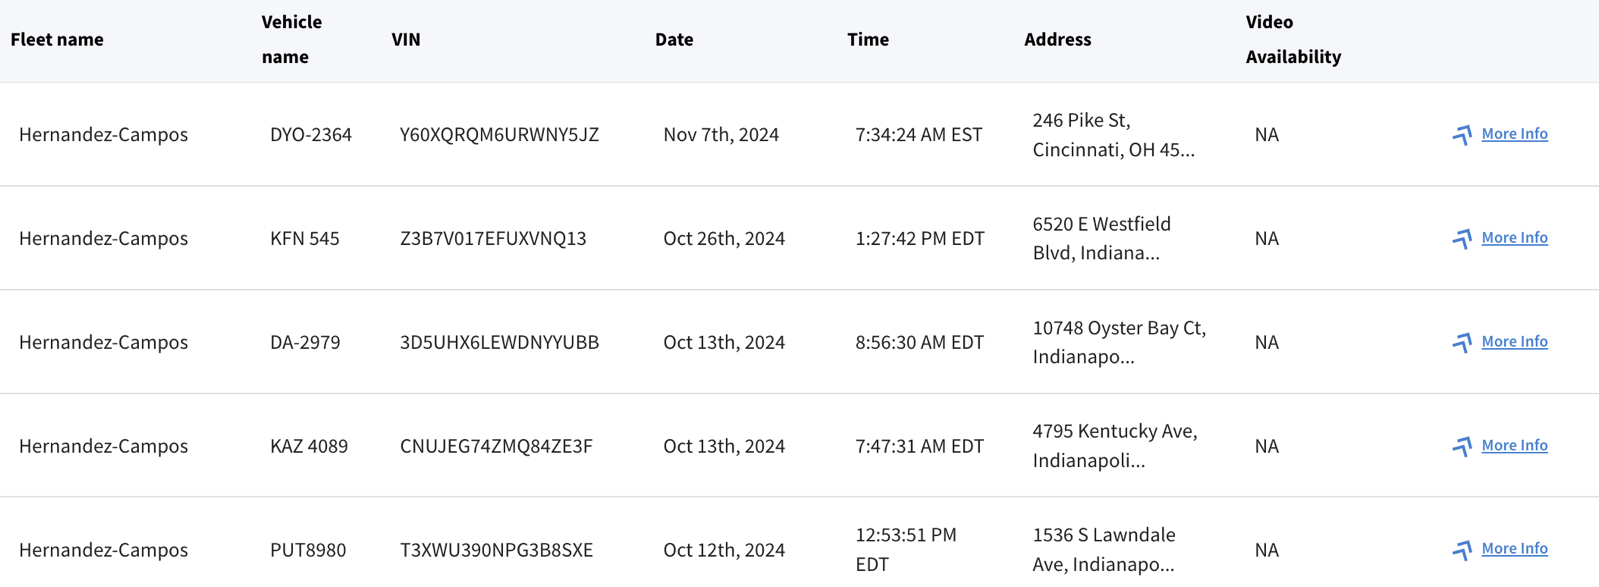
Task: Click arrow icon in KFN 545 row
Action: coord(1462,239)
